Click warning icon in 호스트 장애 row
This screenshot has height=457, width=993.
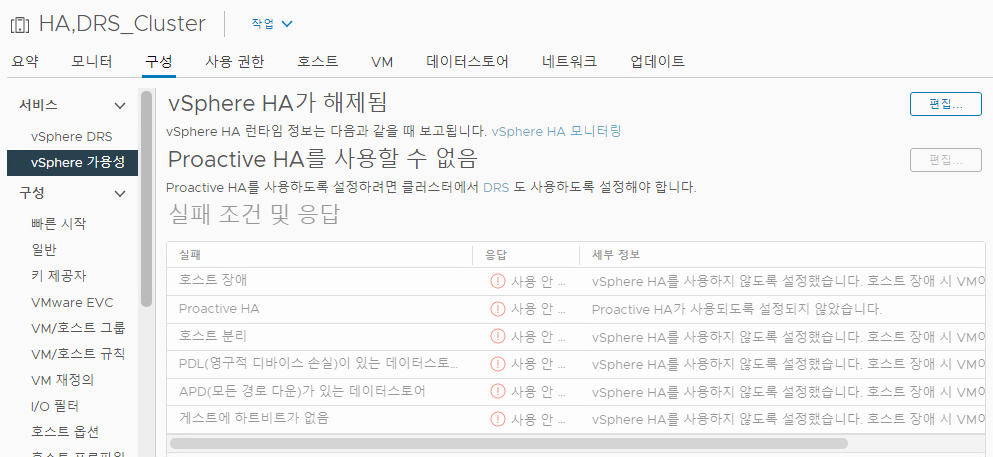[x=498, y=282]
